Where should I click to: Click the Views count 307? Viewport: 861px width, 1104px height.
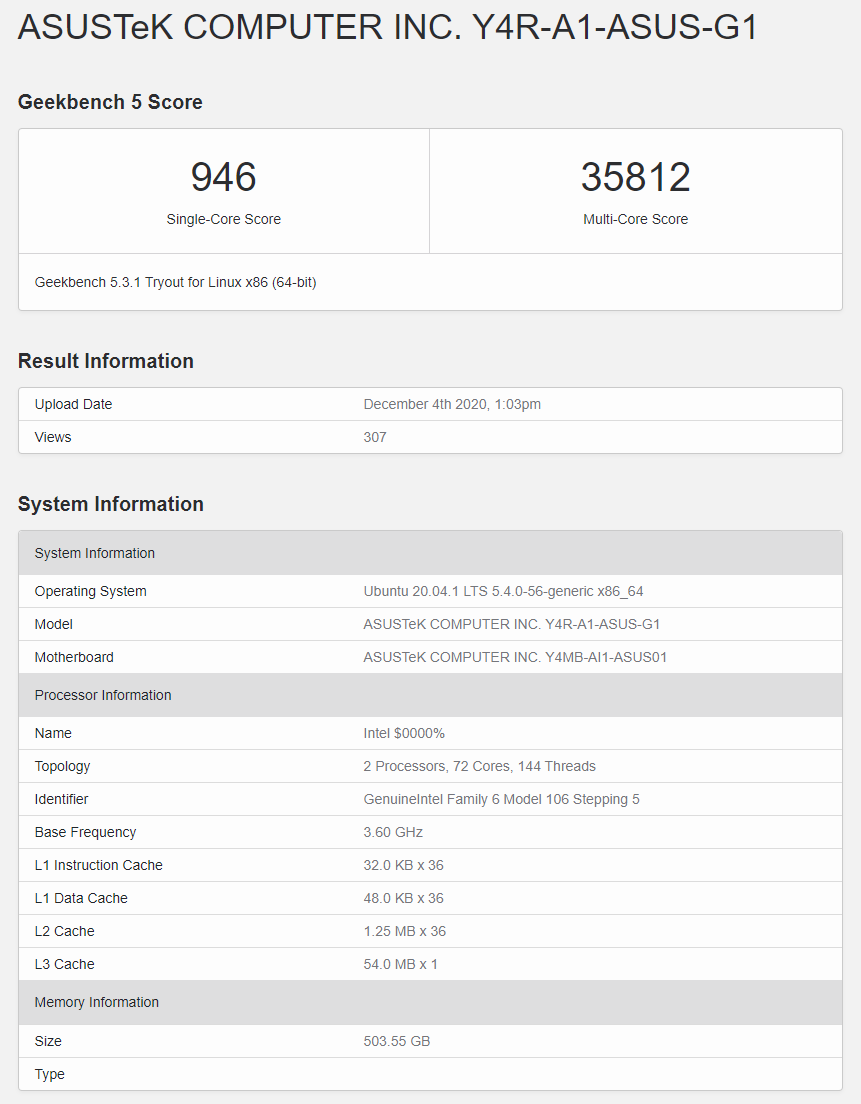(375, 437)
